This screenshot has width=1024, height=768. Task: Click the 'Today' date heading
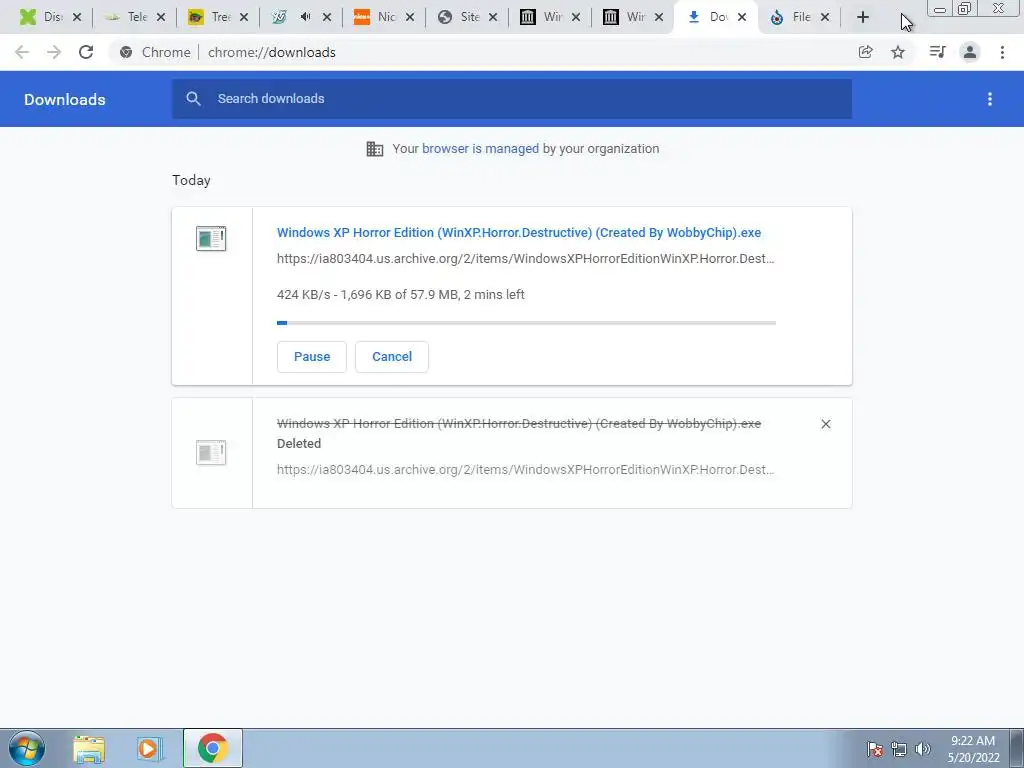(191, 180)
